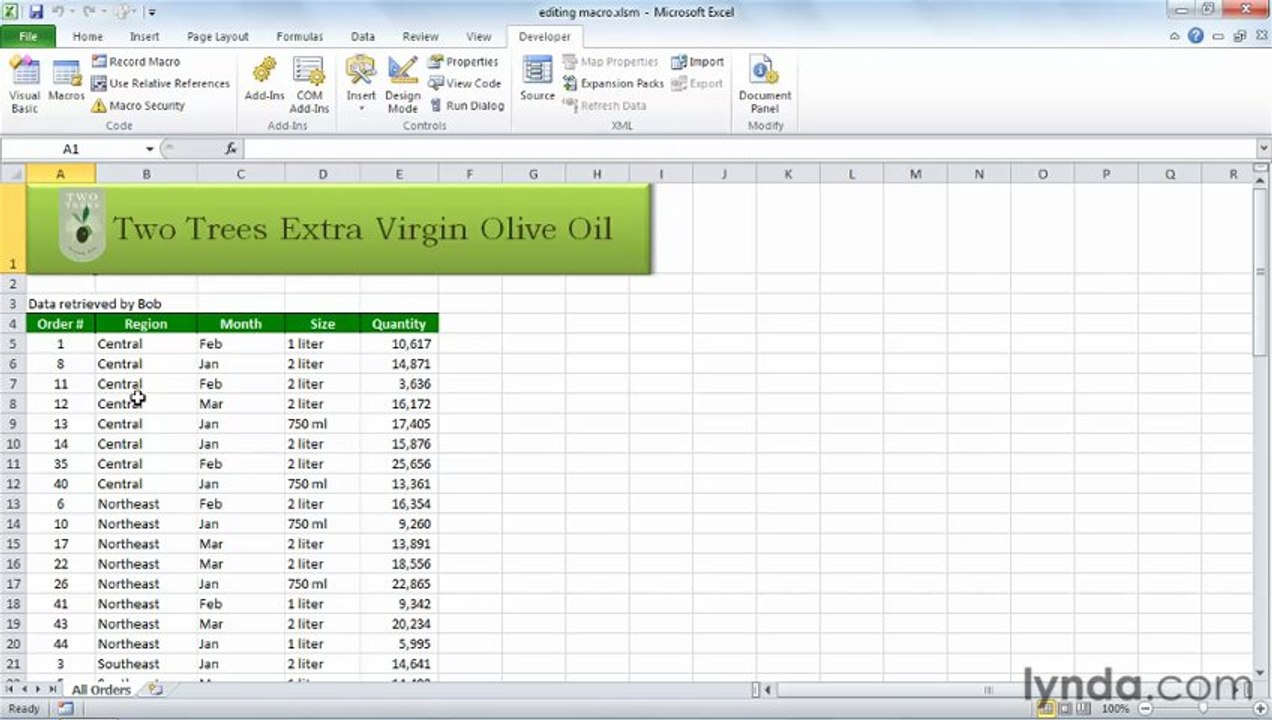Start Record Macro
This screenshot has width=1272, height=720.
coord(136,62)
